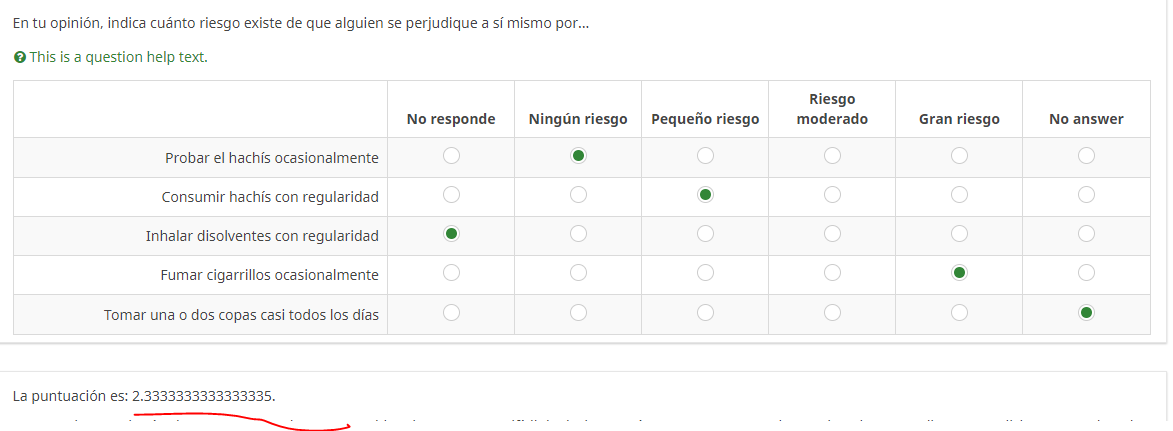Click 'This is a question help text'
1173x431 pixels.
(118, 58)
